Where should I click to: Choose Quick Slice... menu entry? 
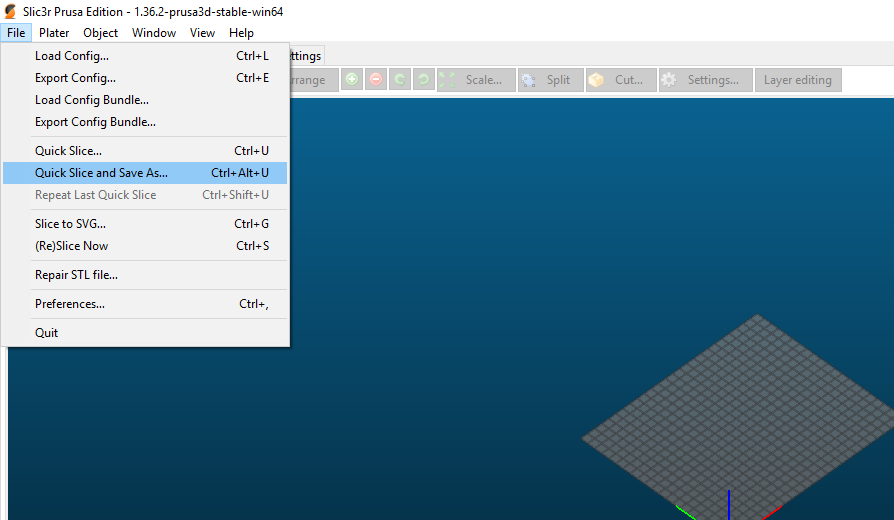(145, 151)
